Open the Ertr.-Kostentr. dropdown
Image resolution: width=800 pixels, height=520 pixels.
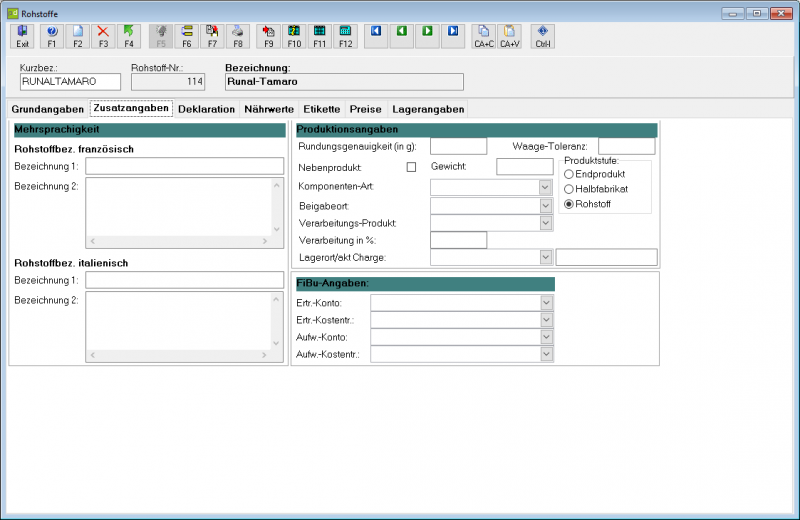coord(546,320)
